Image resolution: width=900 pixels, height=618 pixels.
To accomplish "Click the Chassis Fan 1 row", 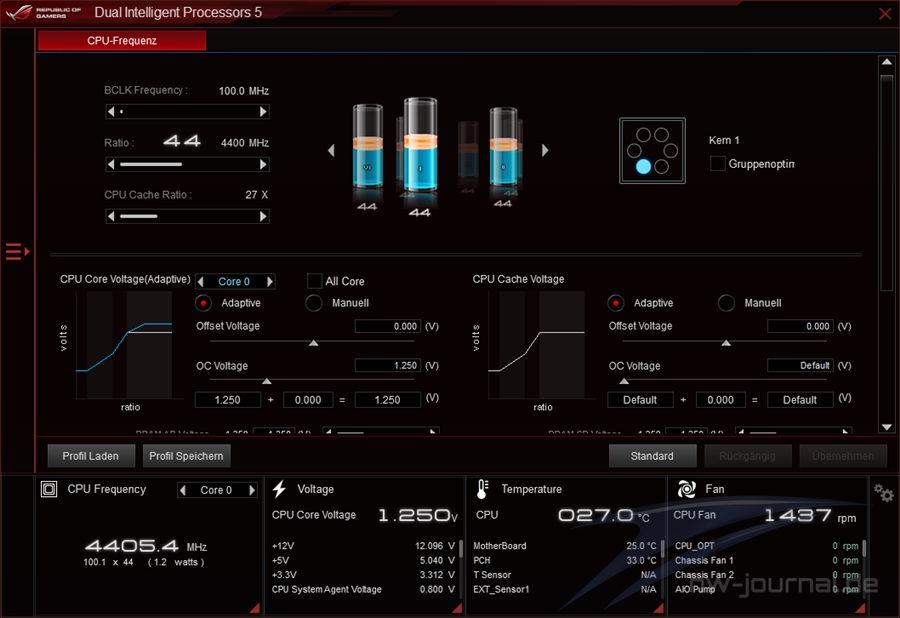I will pos(767,560).
